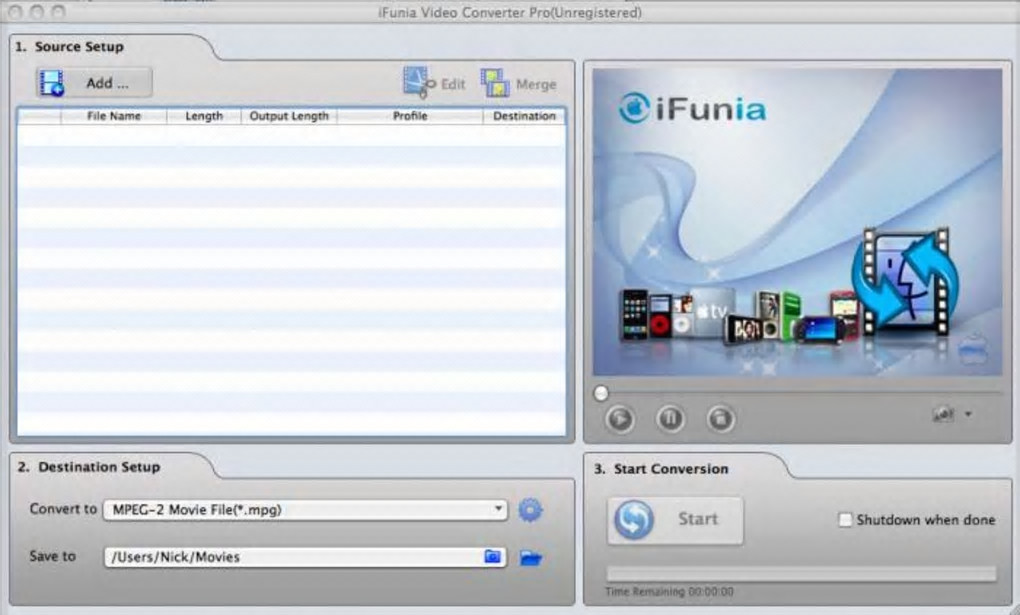Open the Convert to format dropdown
This screenshot has width=1020, height=615.
pos(305,510)
